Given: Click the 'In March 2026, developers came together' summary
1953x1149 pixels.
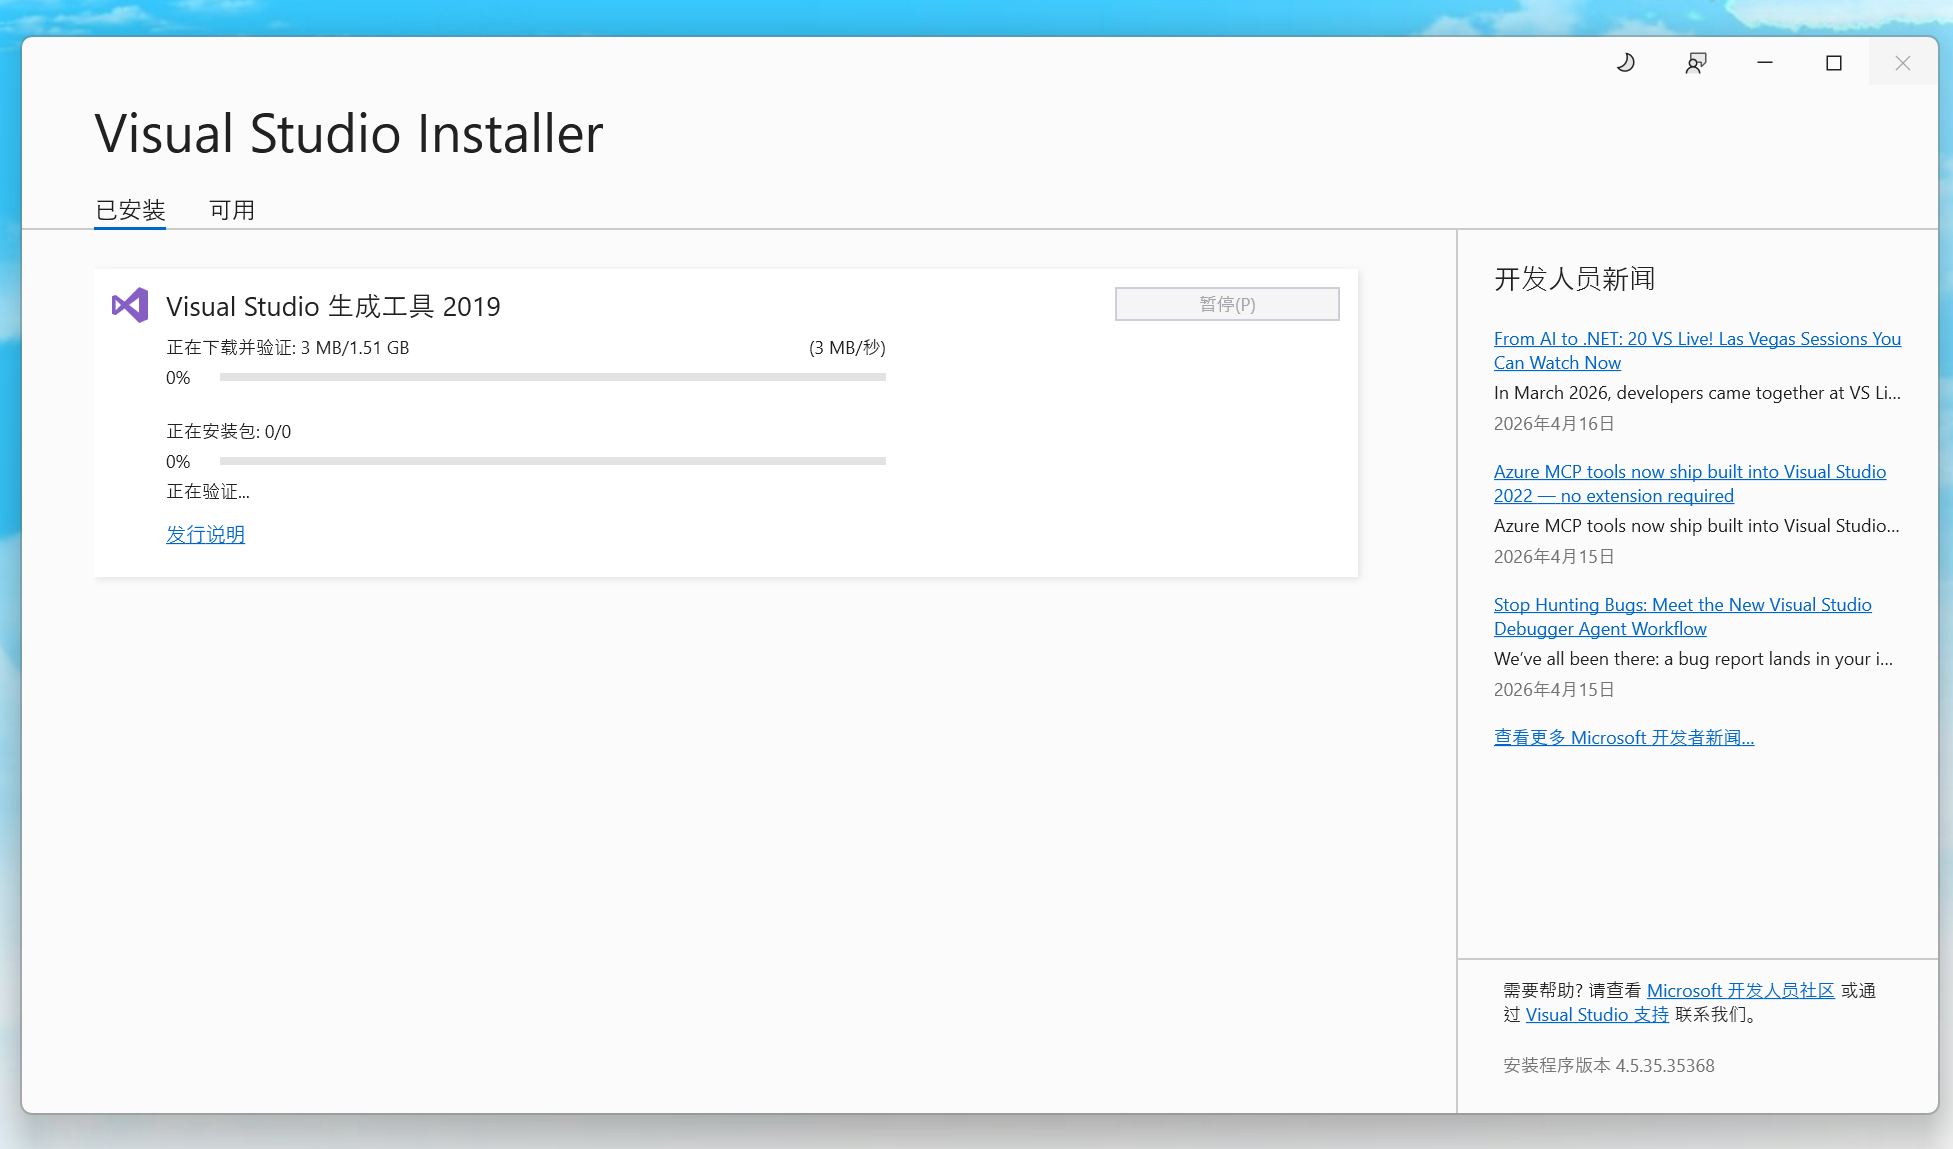Looking at the screenshot, I should click(1697, 392).
